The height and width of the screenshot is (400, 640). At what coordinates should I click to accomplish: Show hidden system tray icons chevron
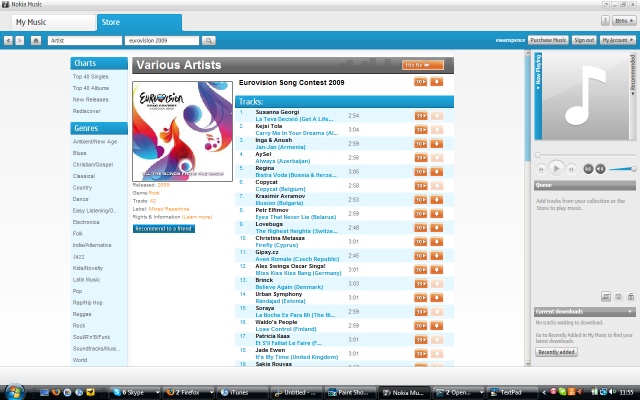(x=544, y=392)
